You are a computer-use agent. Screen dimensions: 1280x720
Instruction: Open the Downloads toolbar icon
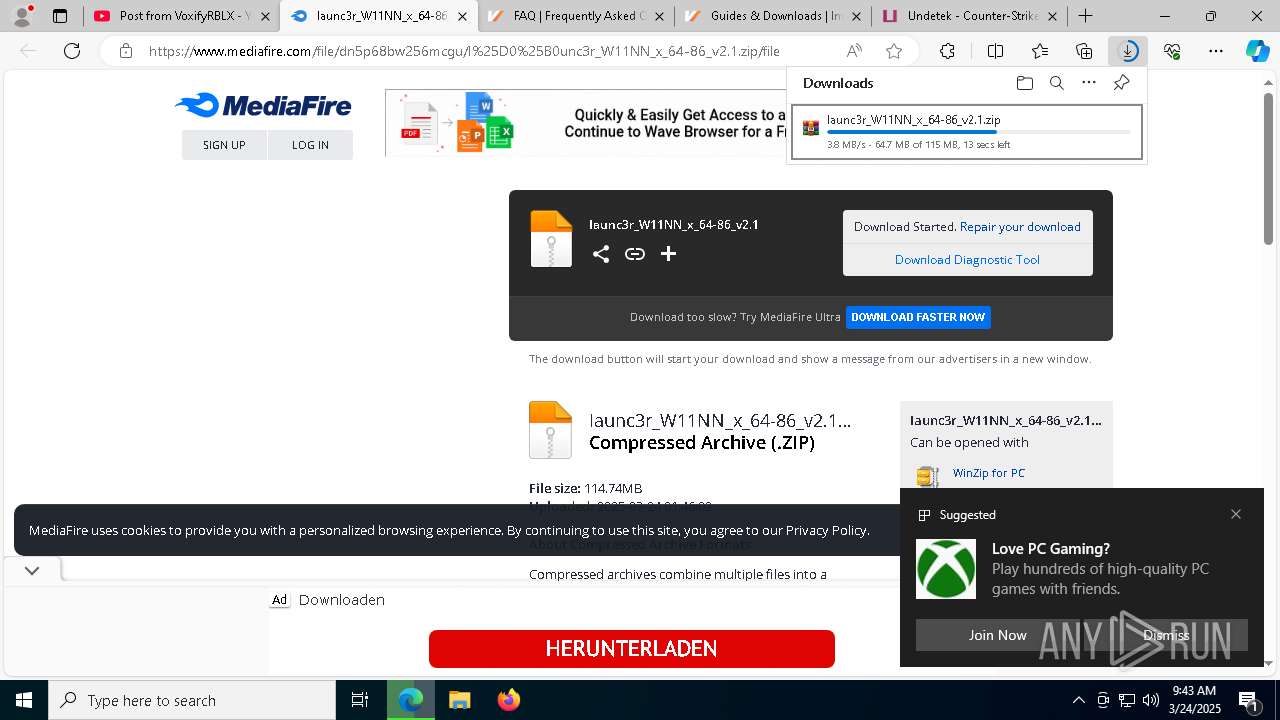click(1128, 51)
